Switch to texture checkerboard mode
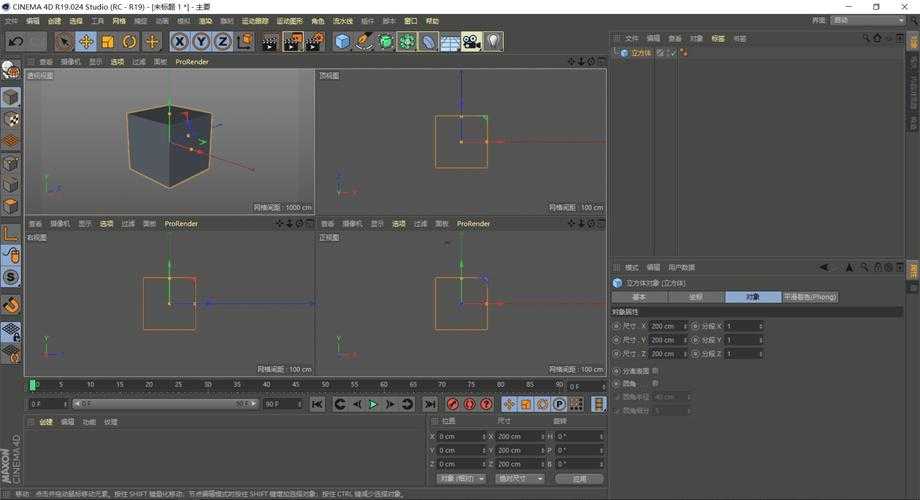Viewport: 920px width, 500px height. pos(11,120)
